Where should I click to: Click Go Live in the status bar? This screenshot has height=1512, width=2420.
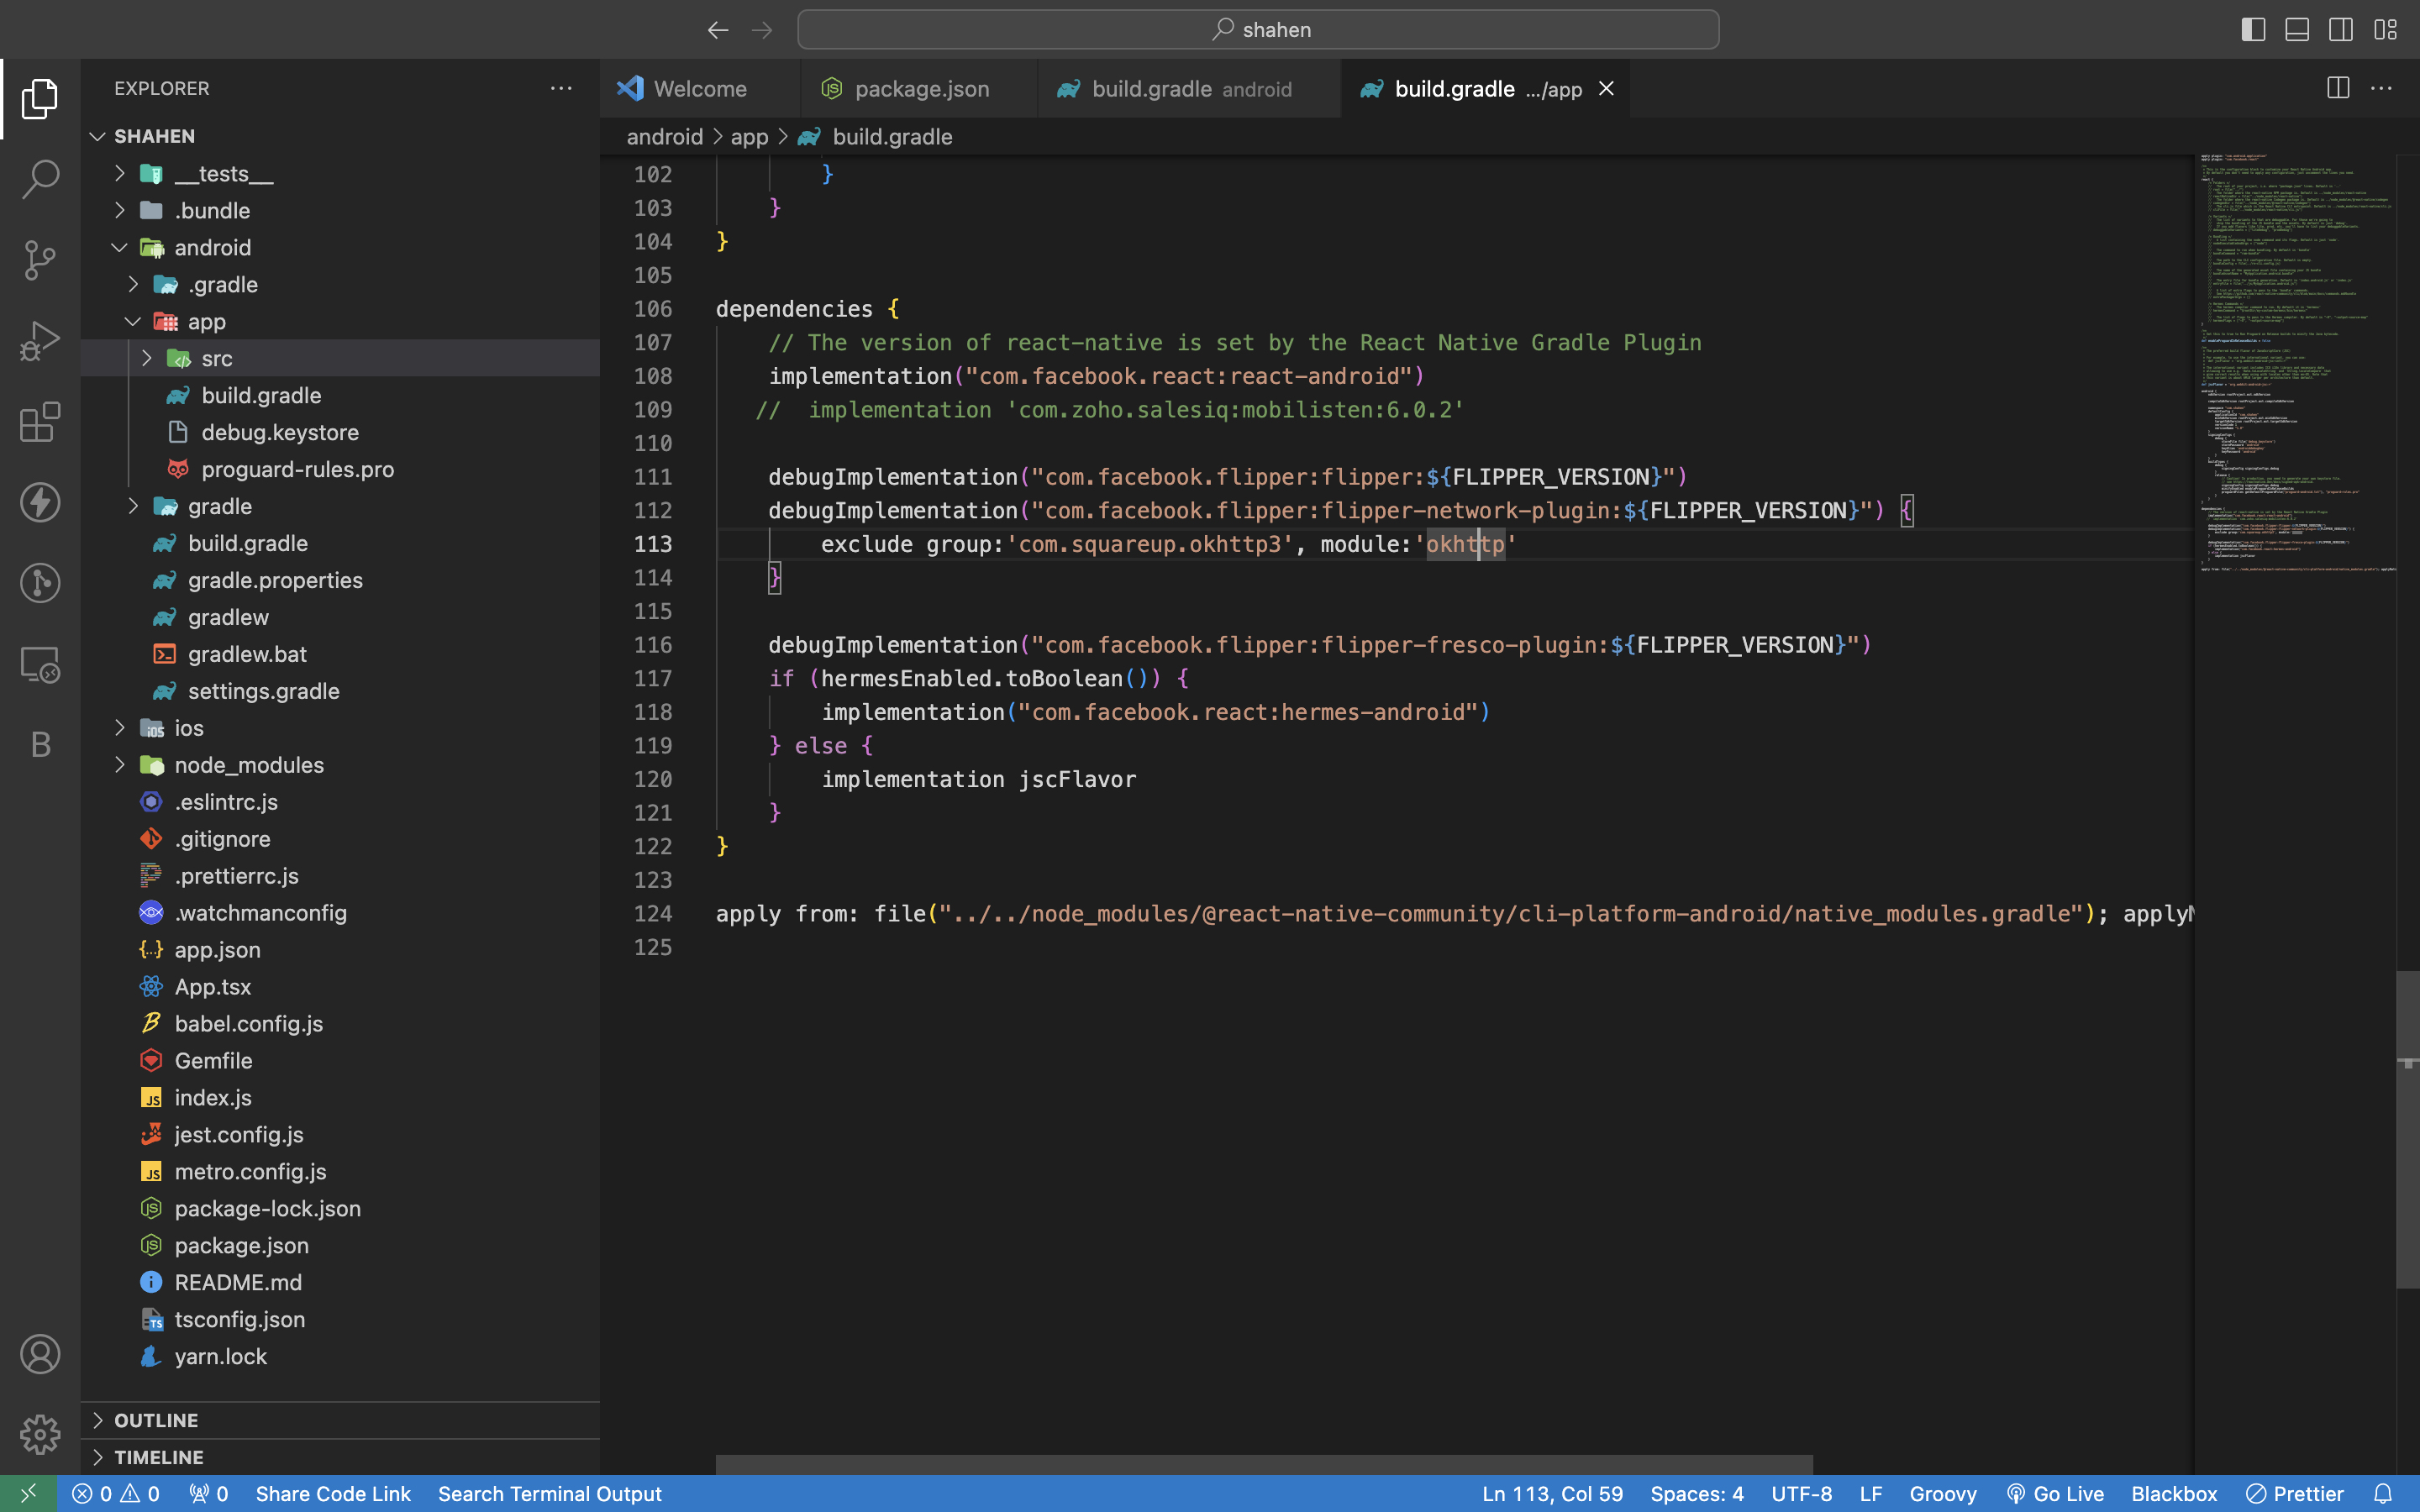2056,1493
